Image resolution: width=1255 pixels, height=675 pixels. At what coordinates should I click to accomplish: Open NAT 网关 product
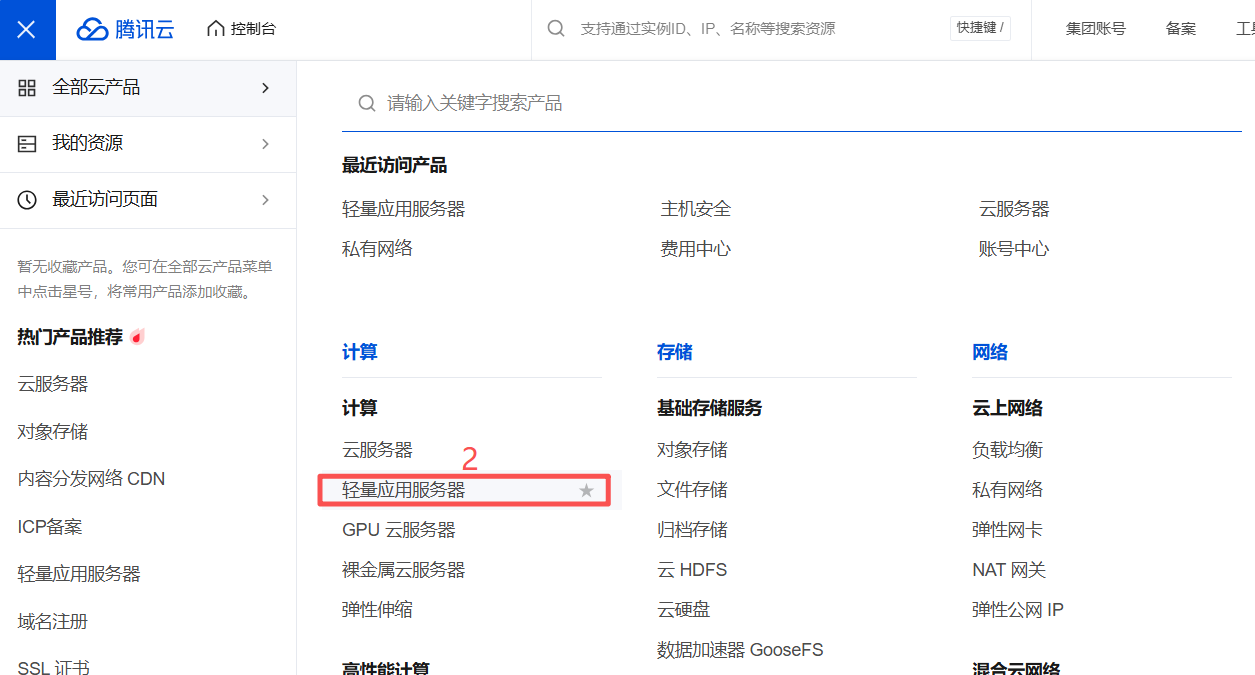pos(1009,570)
